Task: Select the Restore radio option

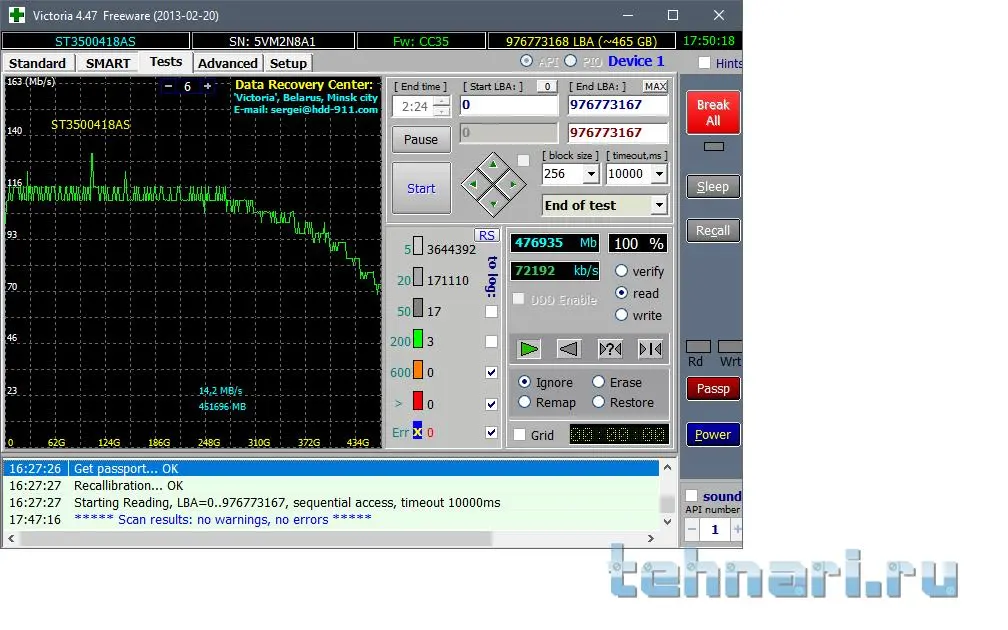Action: [598, 402]
